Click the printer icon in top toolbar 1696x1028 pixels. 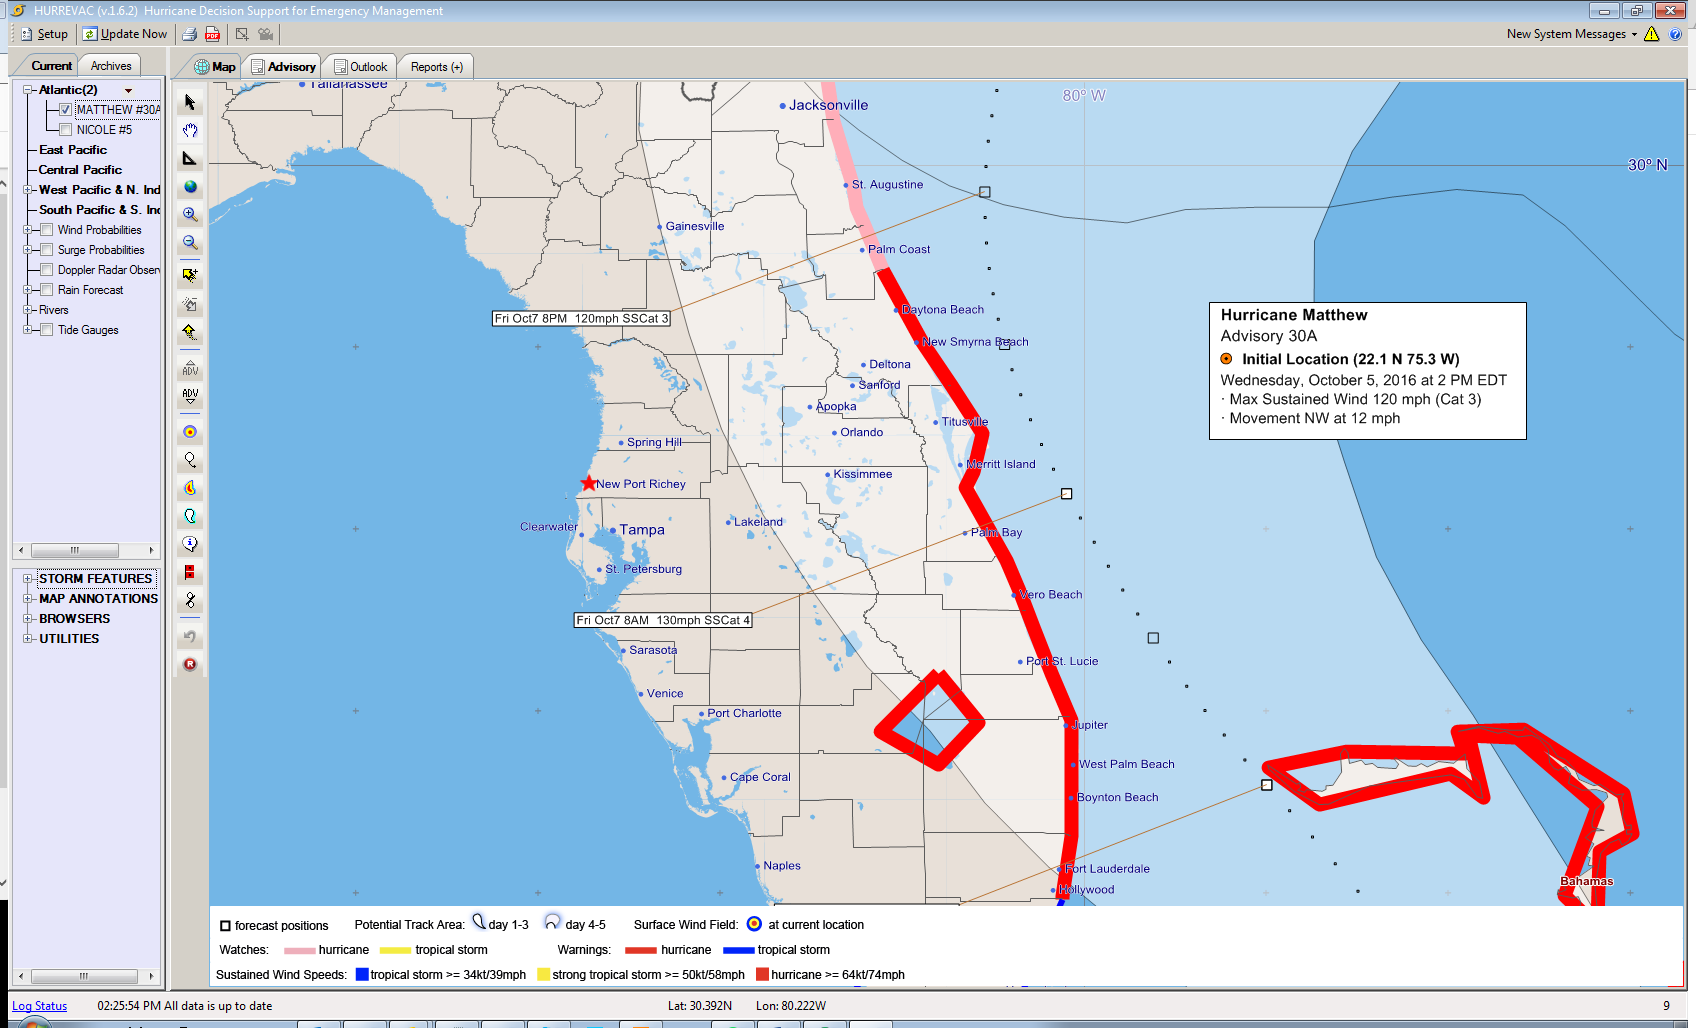[190, 34]
